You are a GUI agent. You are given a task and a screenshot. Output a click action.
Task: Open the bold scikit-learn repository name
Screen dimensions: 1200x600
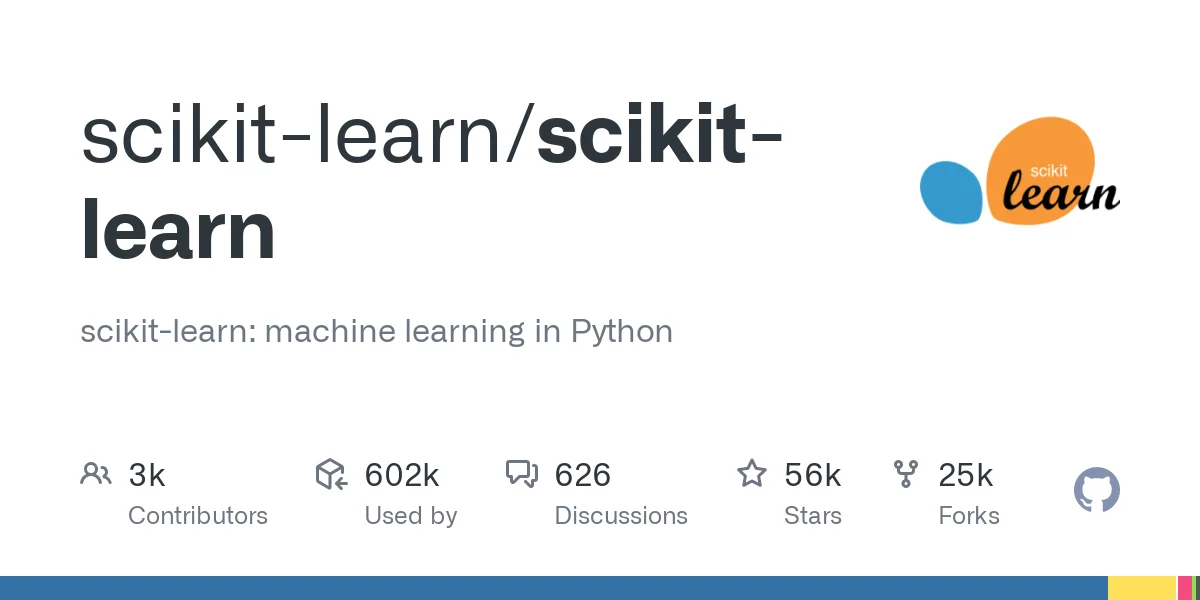click(x=430, y=190)
